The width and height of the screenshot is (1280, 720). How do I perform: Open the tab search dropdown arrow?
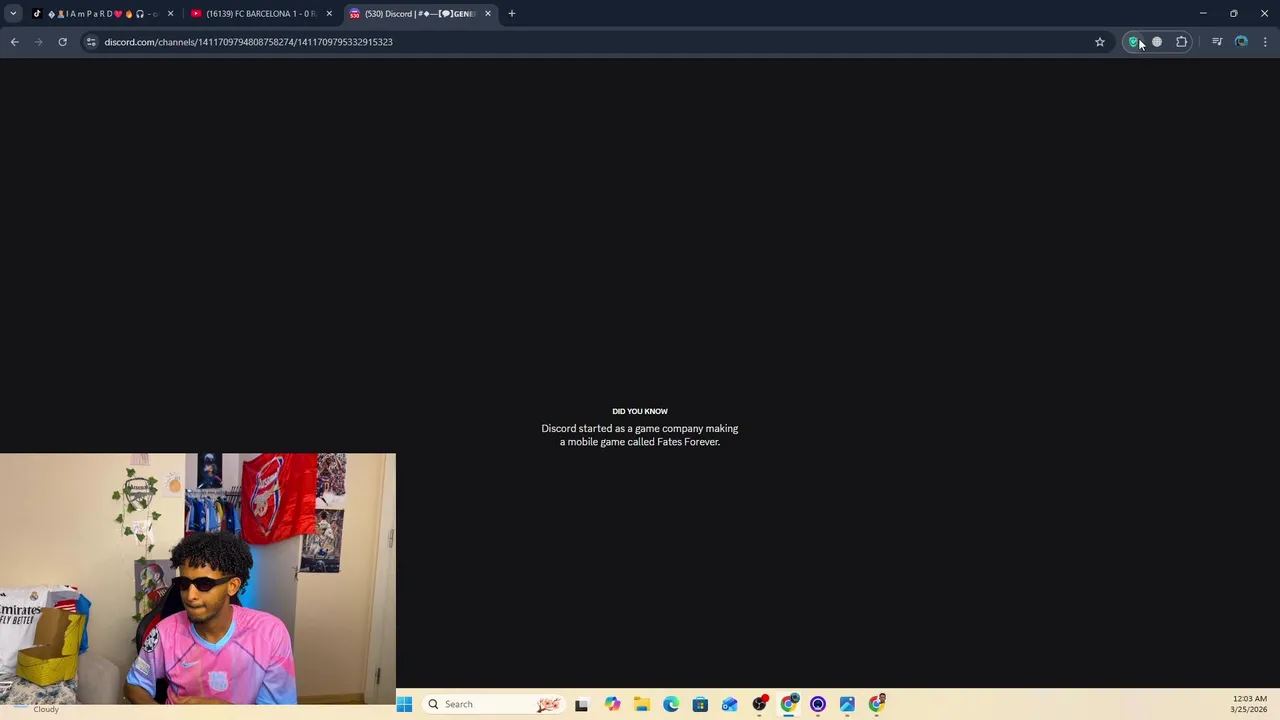pos(13,13)
